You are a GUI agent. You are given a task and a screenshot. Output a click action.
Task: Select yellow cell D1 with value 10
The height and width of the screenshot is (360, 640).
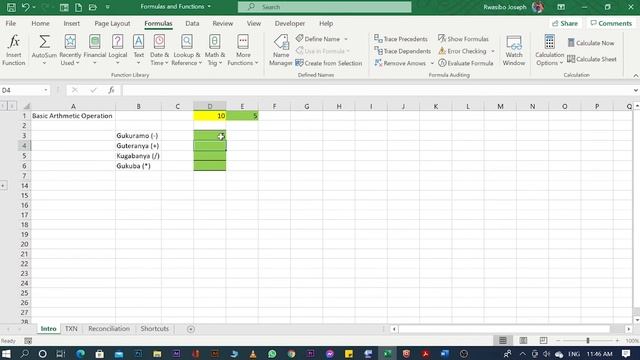pyautogui.click(x=210, y=116)
